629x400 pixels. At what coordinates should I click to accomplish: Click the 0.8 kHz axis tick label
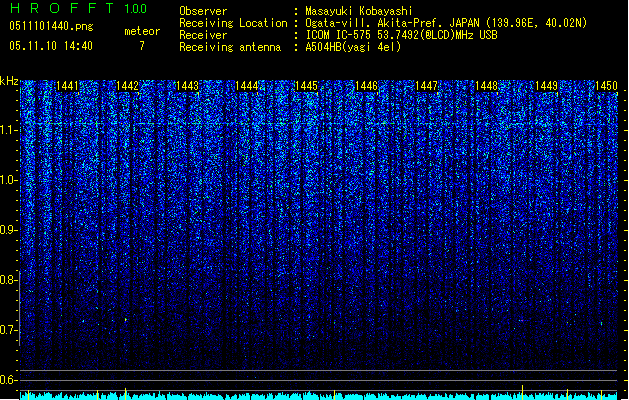(8, 280)
